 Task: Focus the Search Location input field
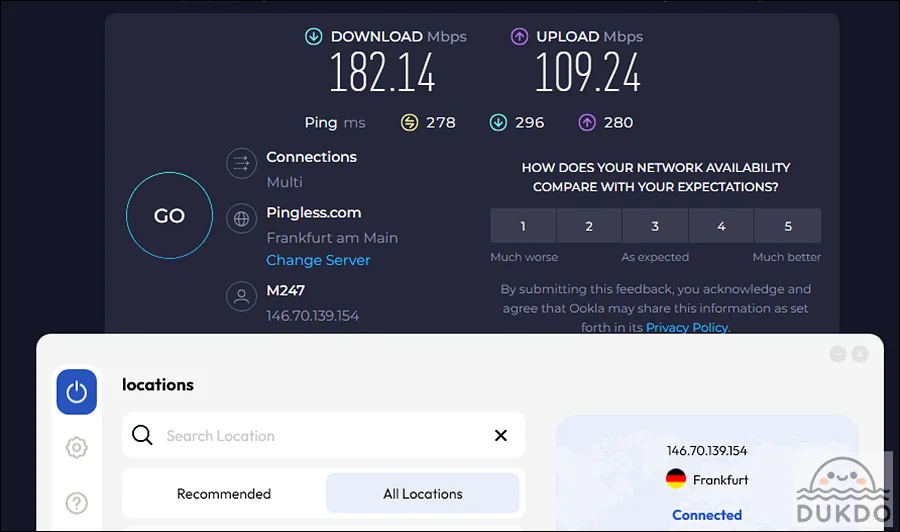(x=324, y=436)
